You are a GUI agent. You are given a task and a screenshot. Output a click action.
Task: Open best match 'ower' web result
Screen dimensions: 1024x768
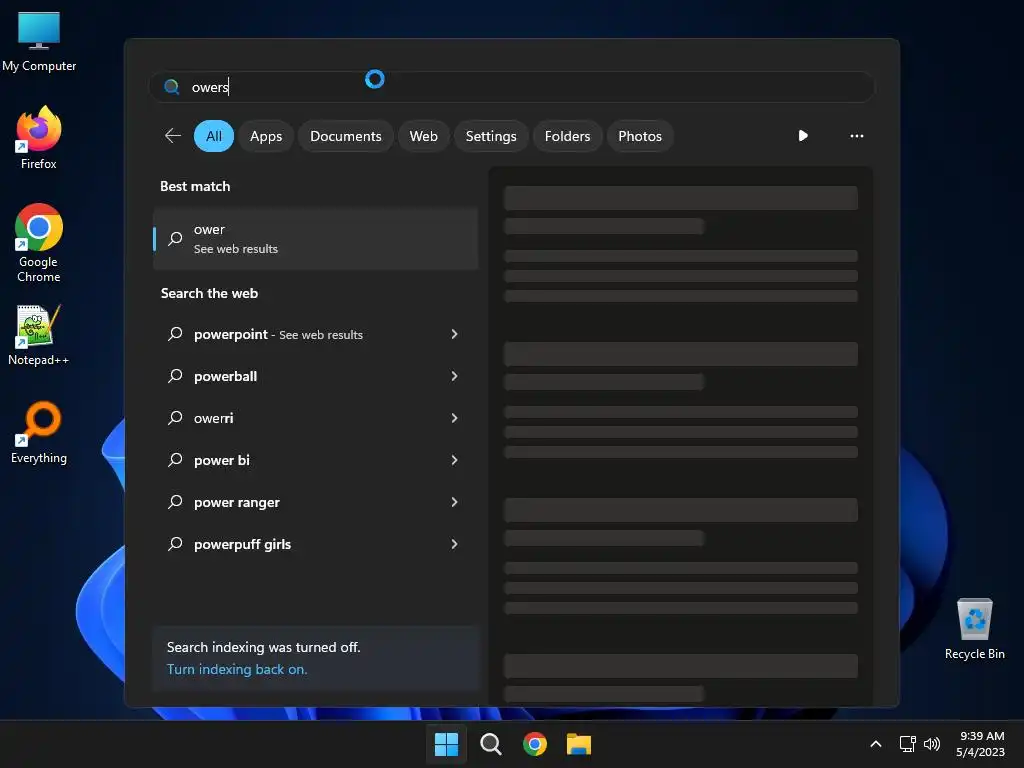(x=315, y=239)
